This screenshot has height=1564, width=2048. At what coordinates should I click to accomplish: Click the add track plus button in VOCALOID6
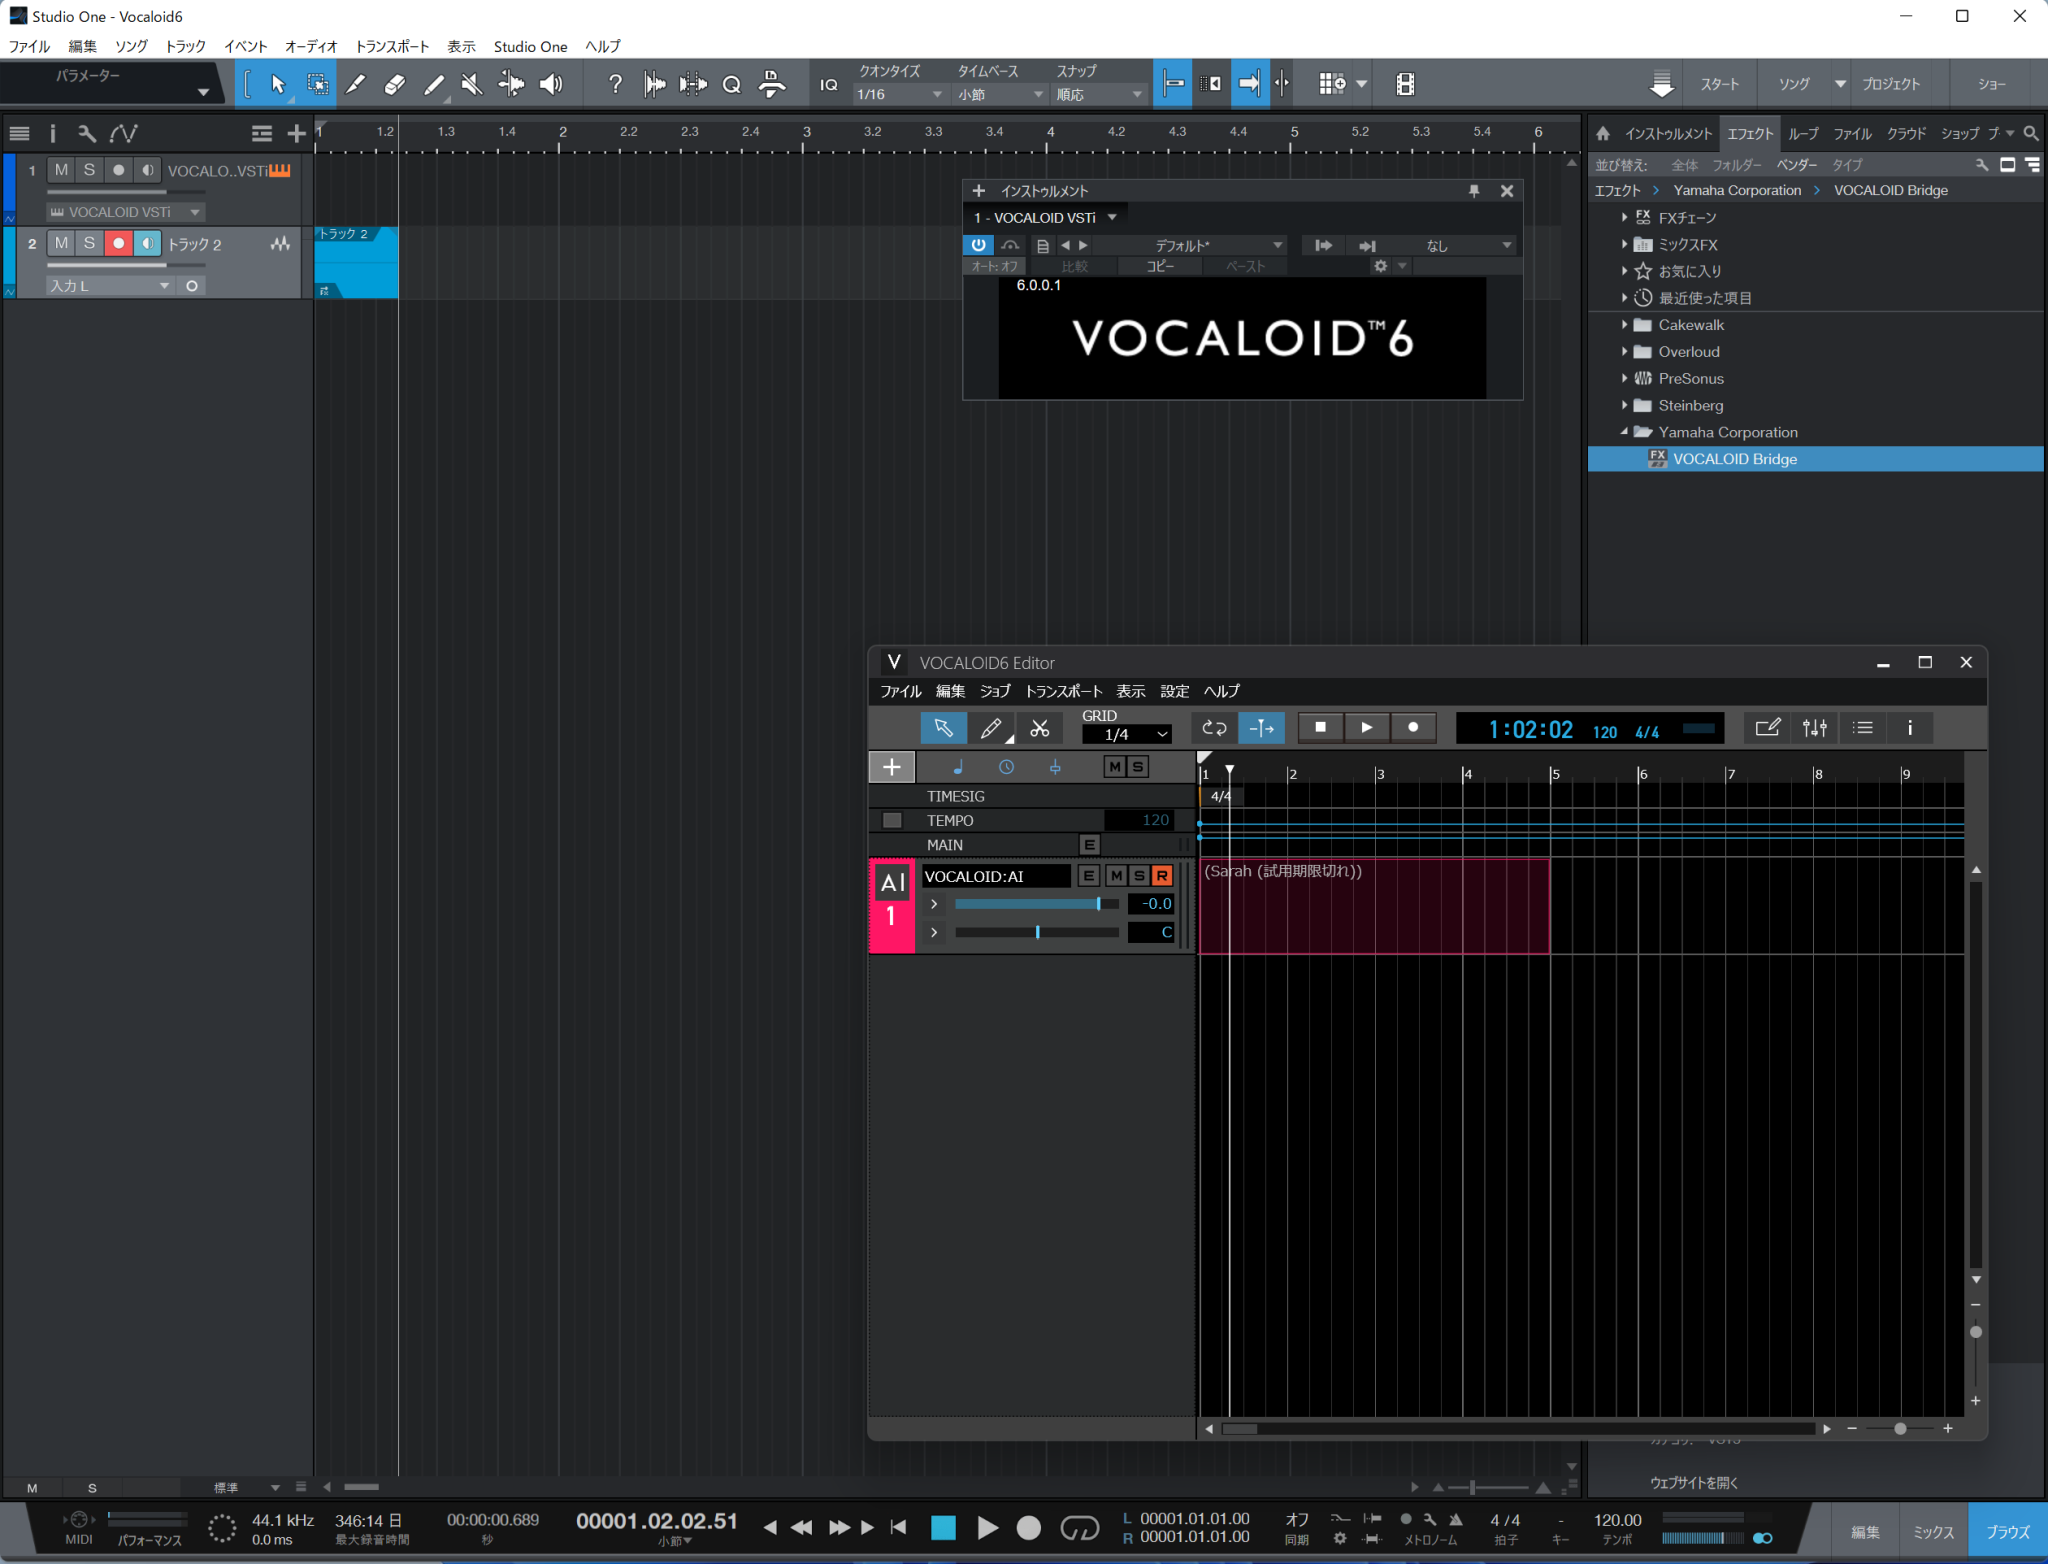(891, 767)
